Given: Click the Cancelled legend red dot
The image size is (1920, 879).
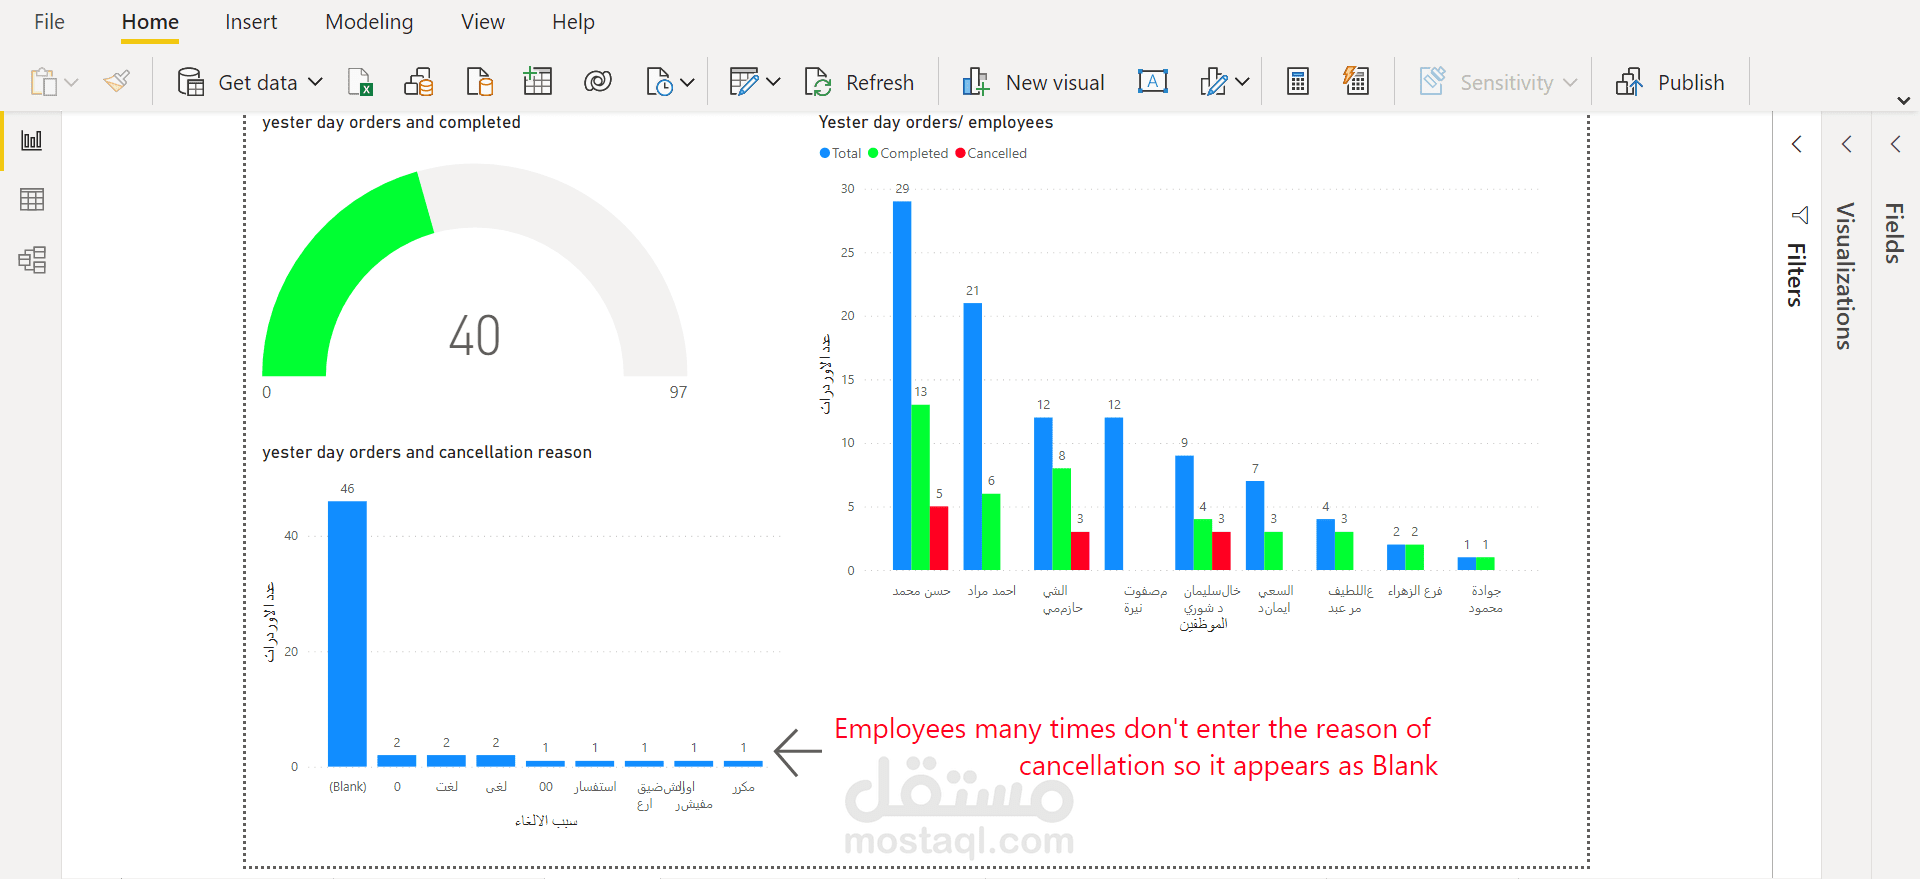Looking at the screenshot, I should [961, 153].
